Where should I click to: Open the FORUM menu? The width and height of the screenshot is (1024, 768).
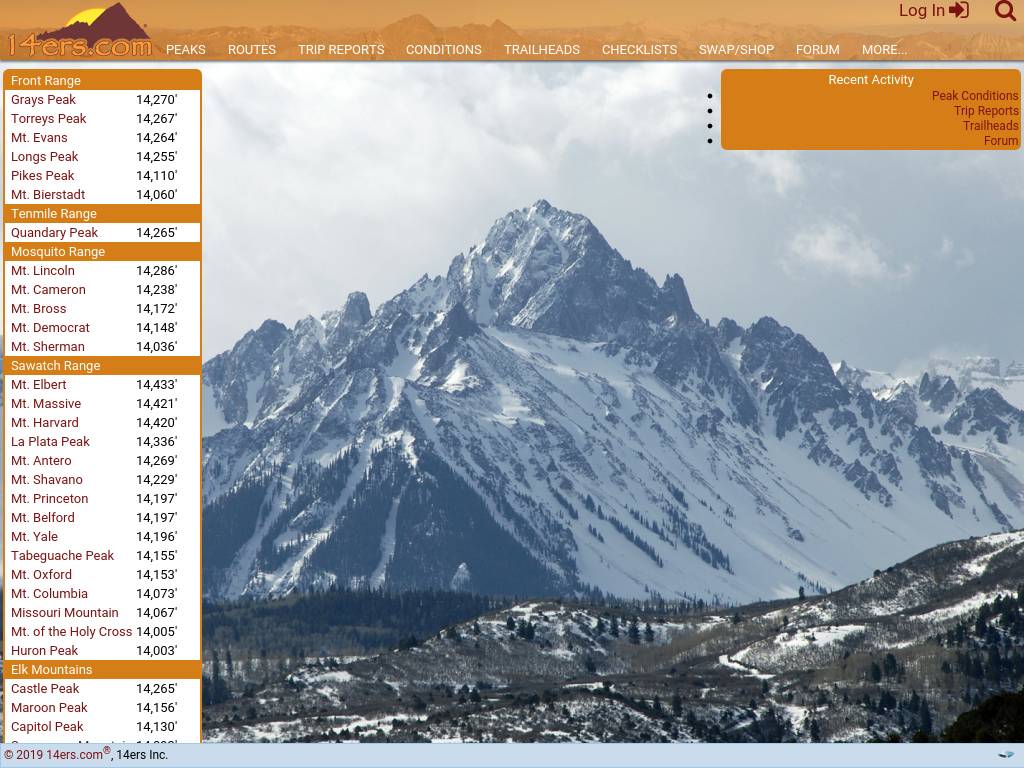(818, 50)
